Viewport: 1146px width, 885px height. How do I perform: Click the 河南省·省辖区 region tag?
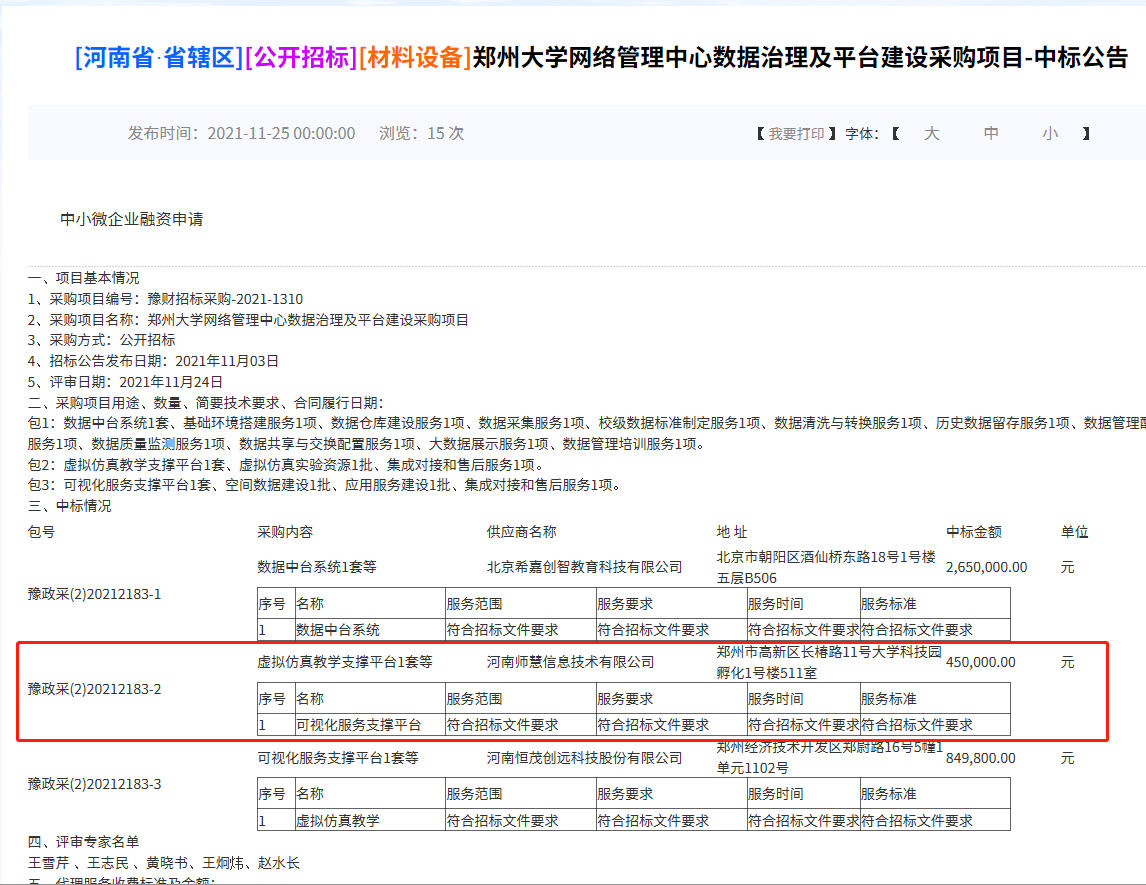coord(159,58)
